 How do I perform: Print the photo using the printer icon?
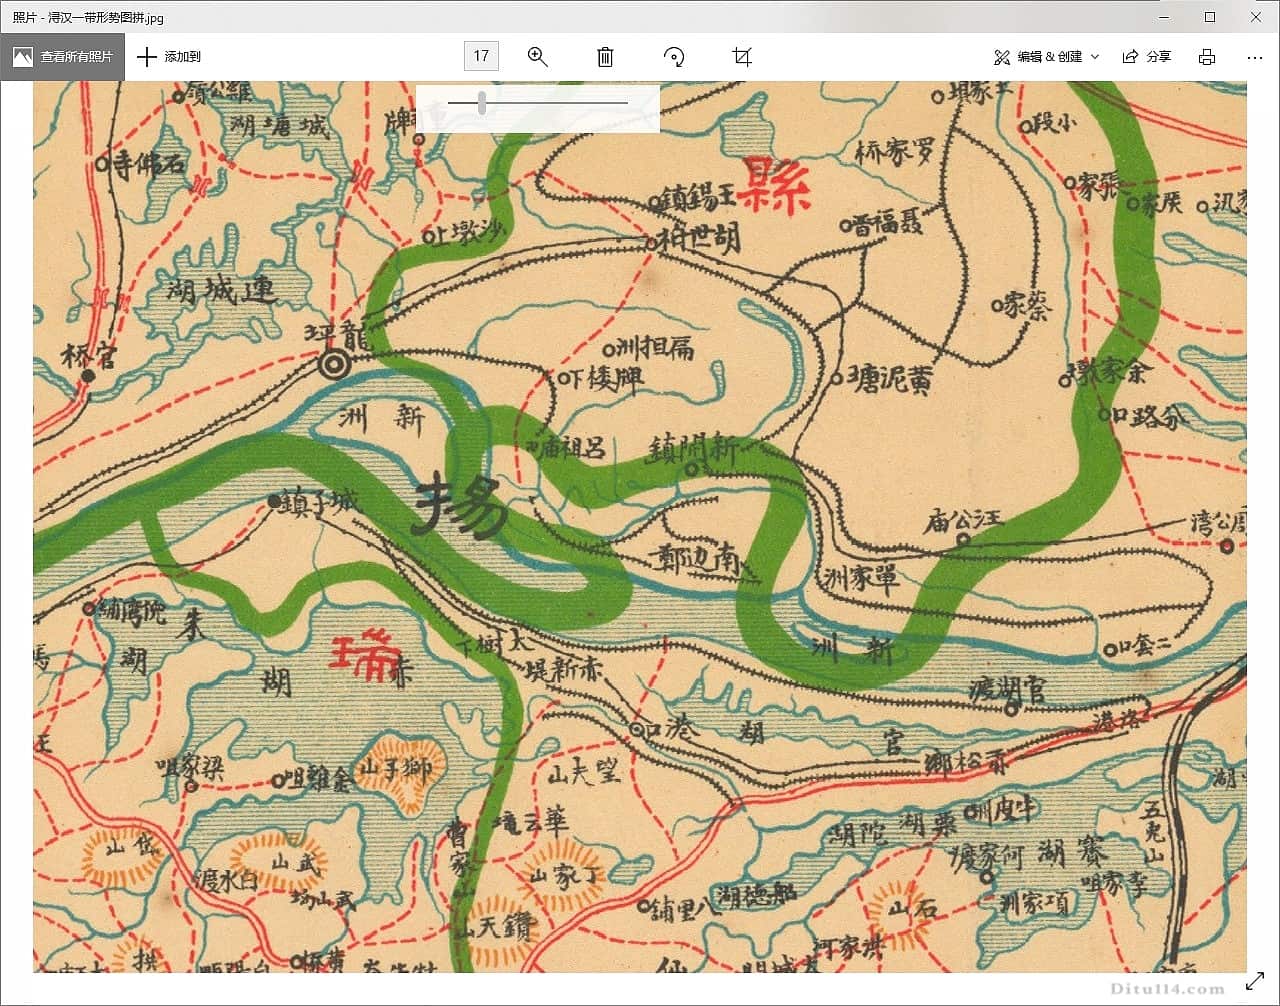1207,57
